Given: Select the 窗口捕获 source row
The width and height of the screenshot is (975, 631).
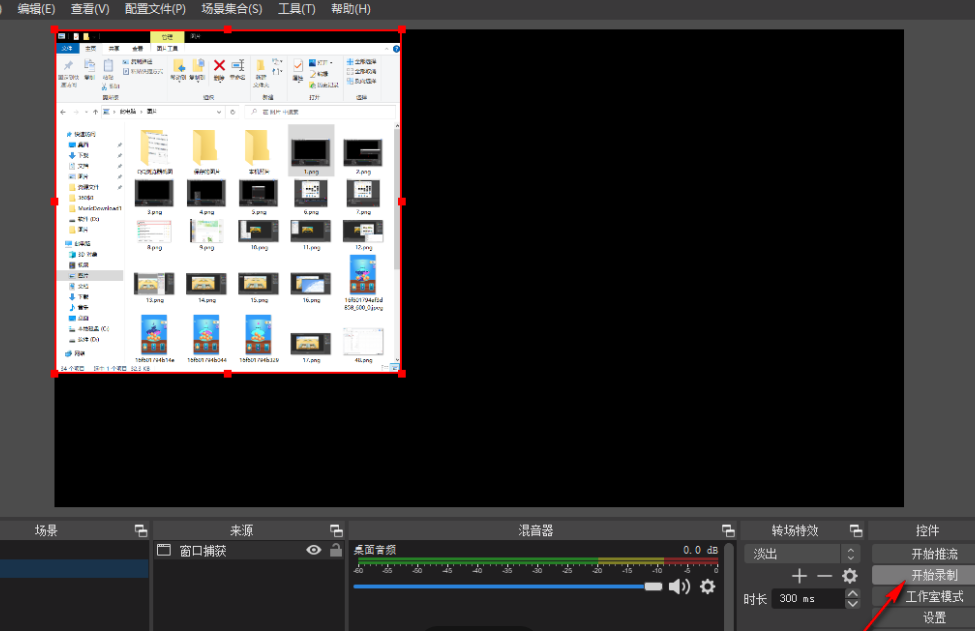Looking at the screenshot, I should (x=249, y=550).
